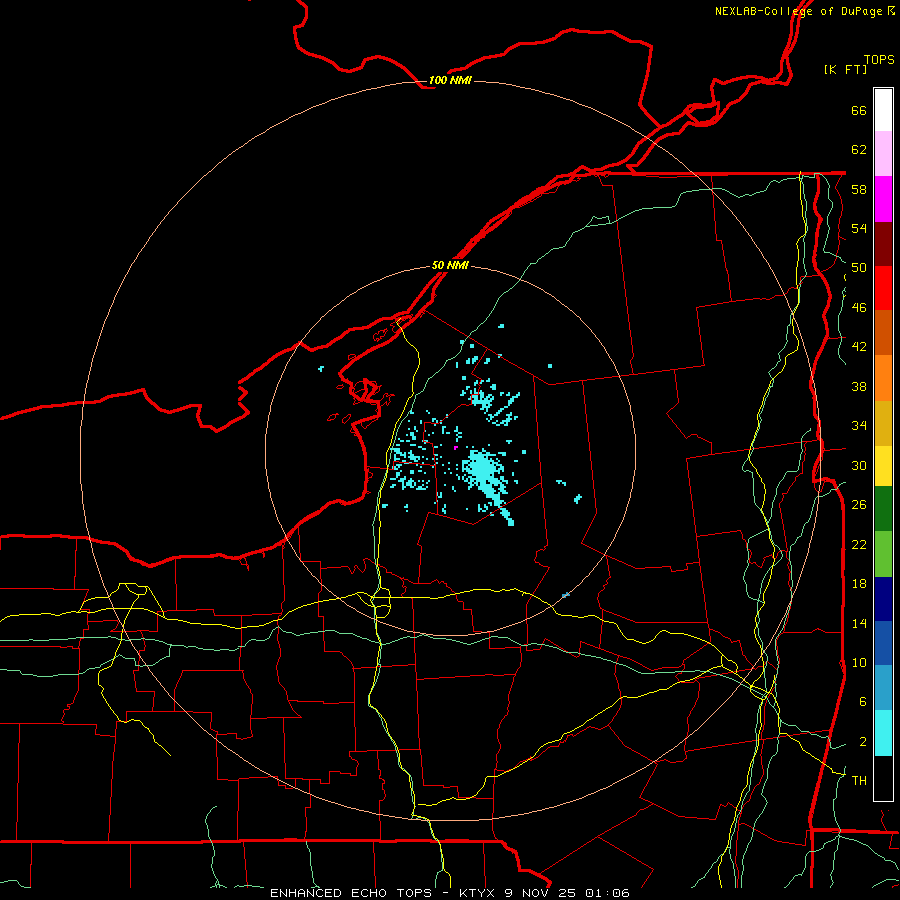
Task: Click the magenta 58 kft legend swatch
Action: click(883, 199)
